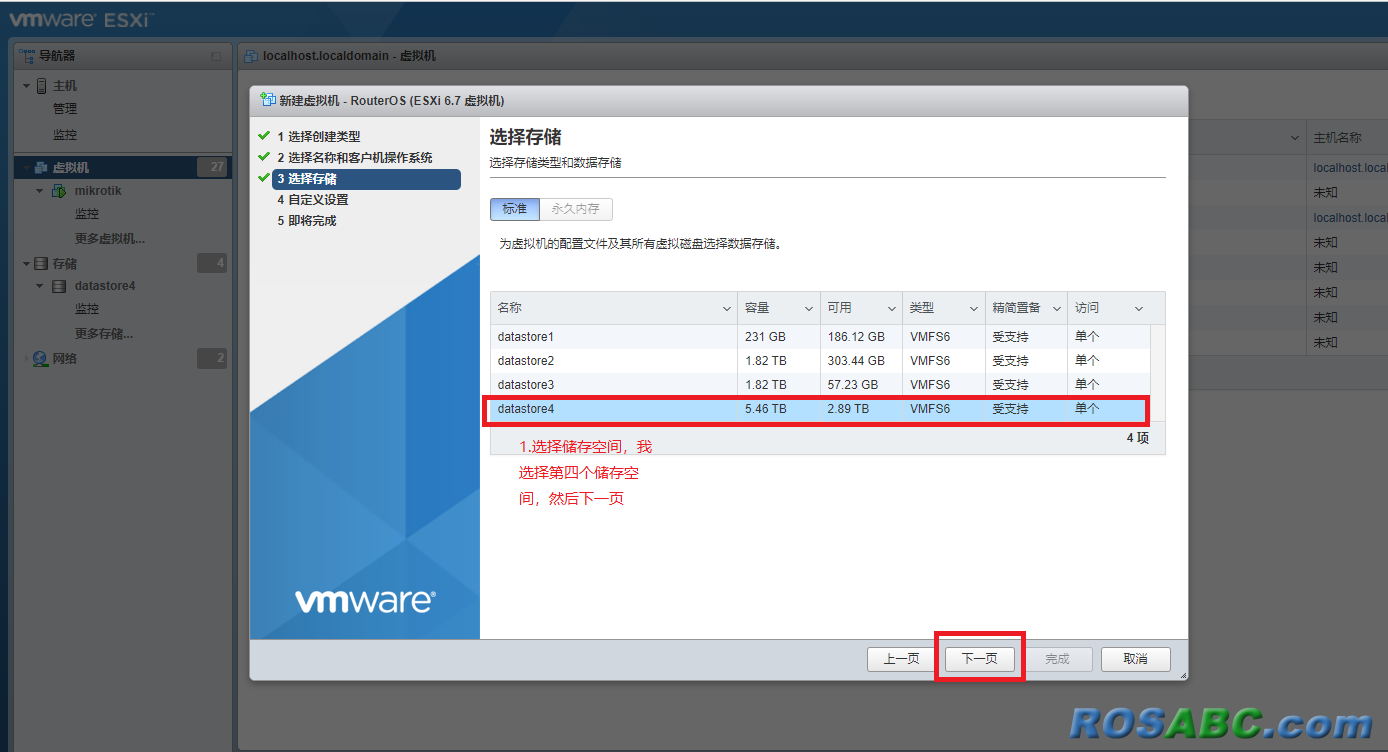The width and height of the screenshot is (1388, 752).
Task: Go to step 2 选择名称和客户机操作系统
Action: coord(355,158)
